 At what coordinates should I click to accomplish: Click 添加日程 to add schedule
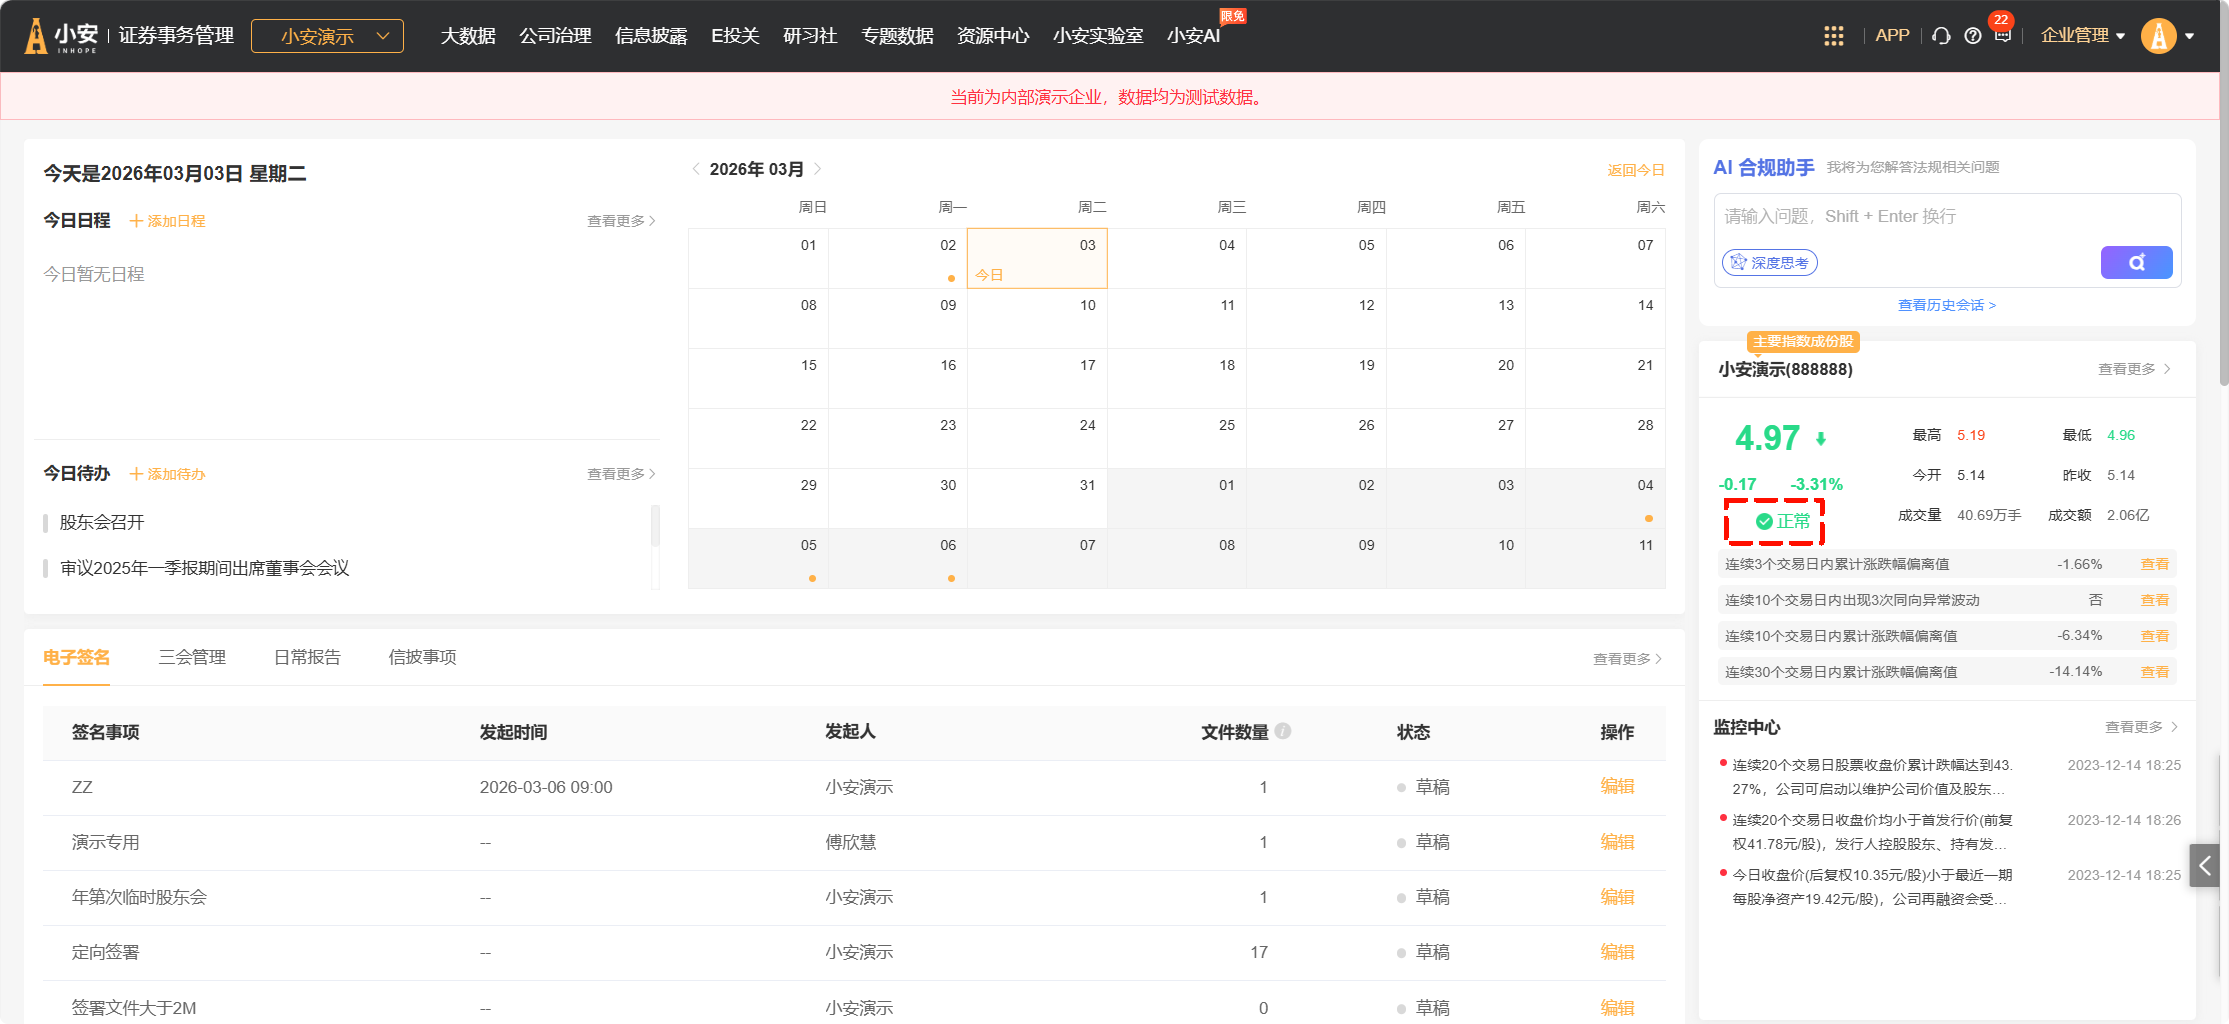(167, 221)
